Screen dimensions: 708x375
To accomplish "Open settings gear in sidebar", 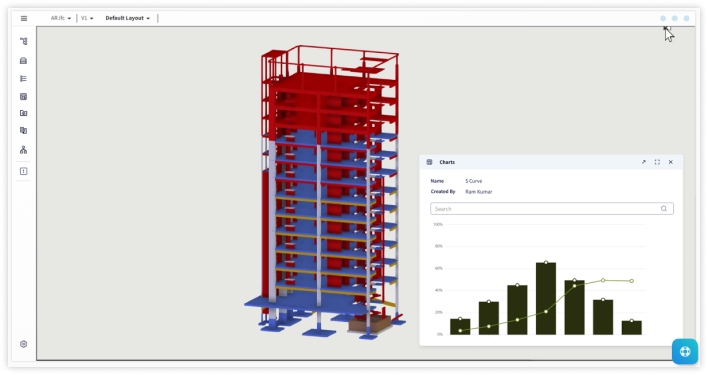I will tap(23, 344).
